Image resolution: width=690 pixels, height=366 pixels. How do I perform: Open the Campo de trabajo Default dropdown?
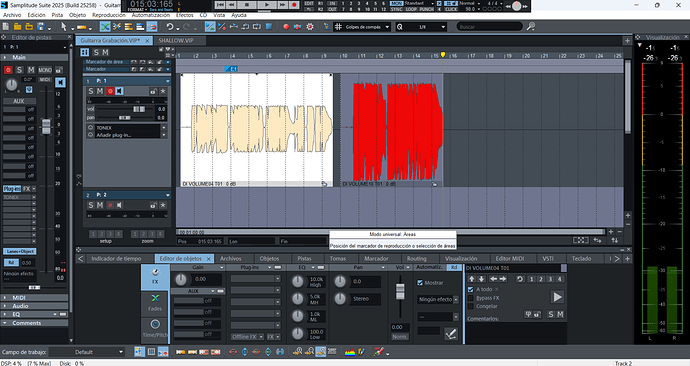87,352
